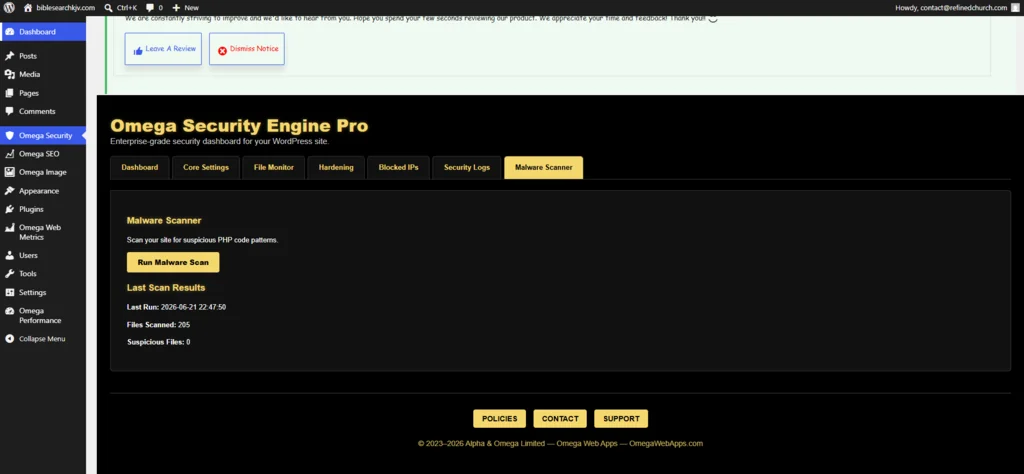Click the Omega Image picture icon
The image size is (1024, 474).
tap(9, 172)
